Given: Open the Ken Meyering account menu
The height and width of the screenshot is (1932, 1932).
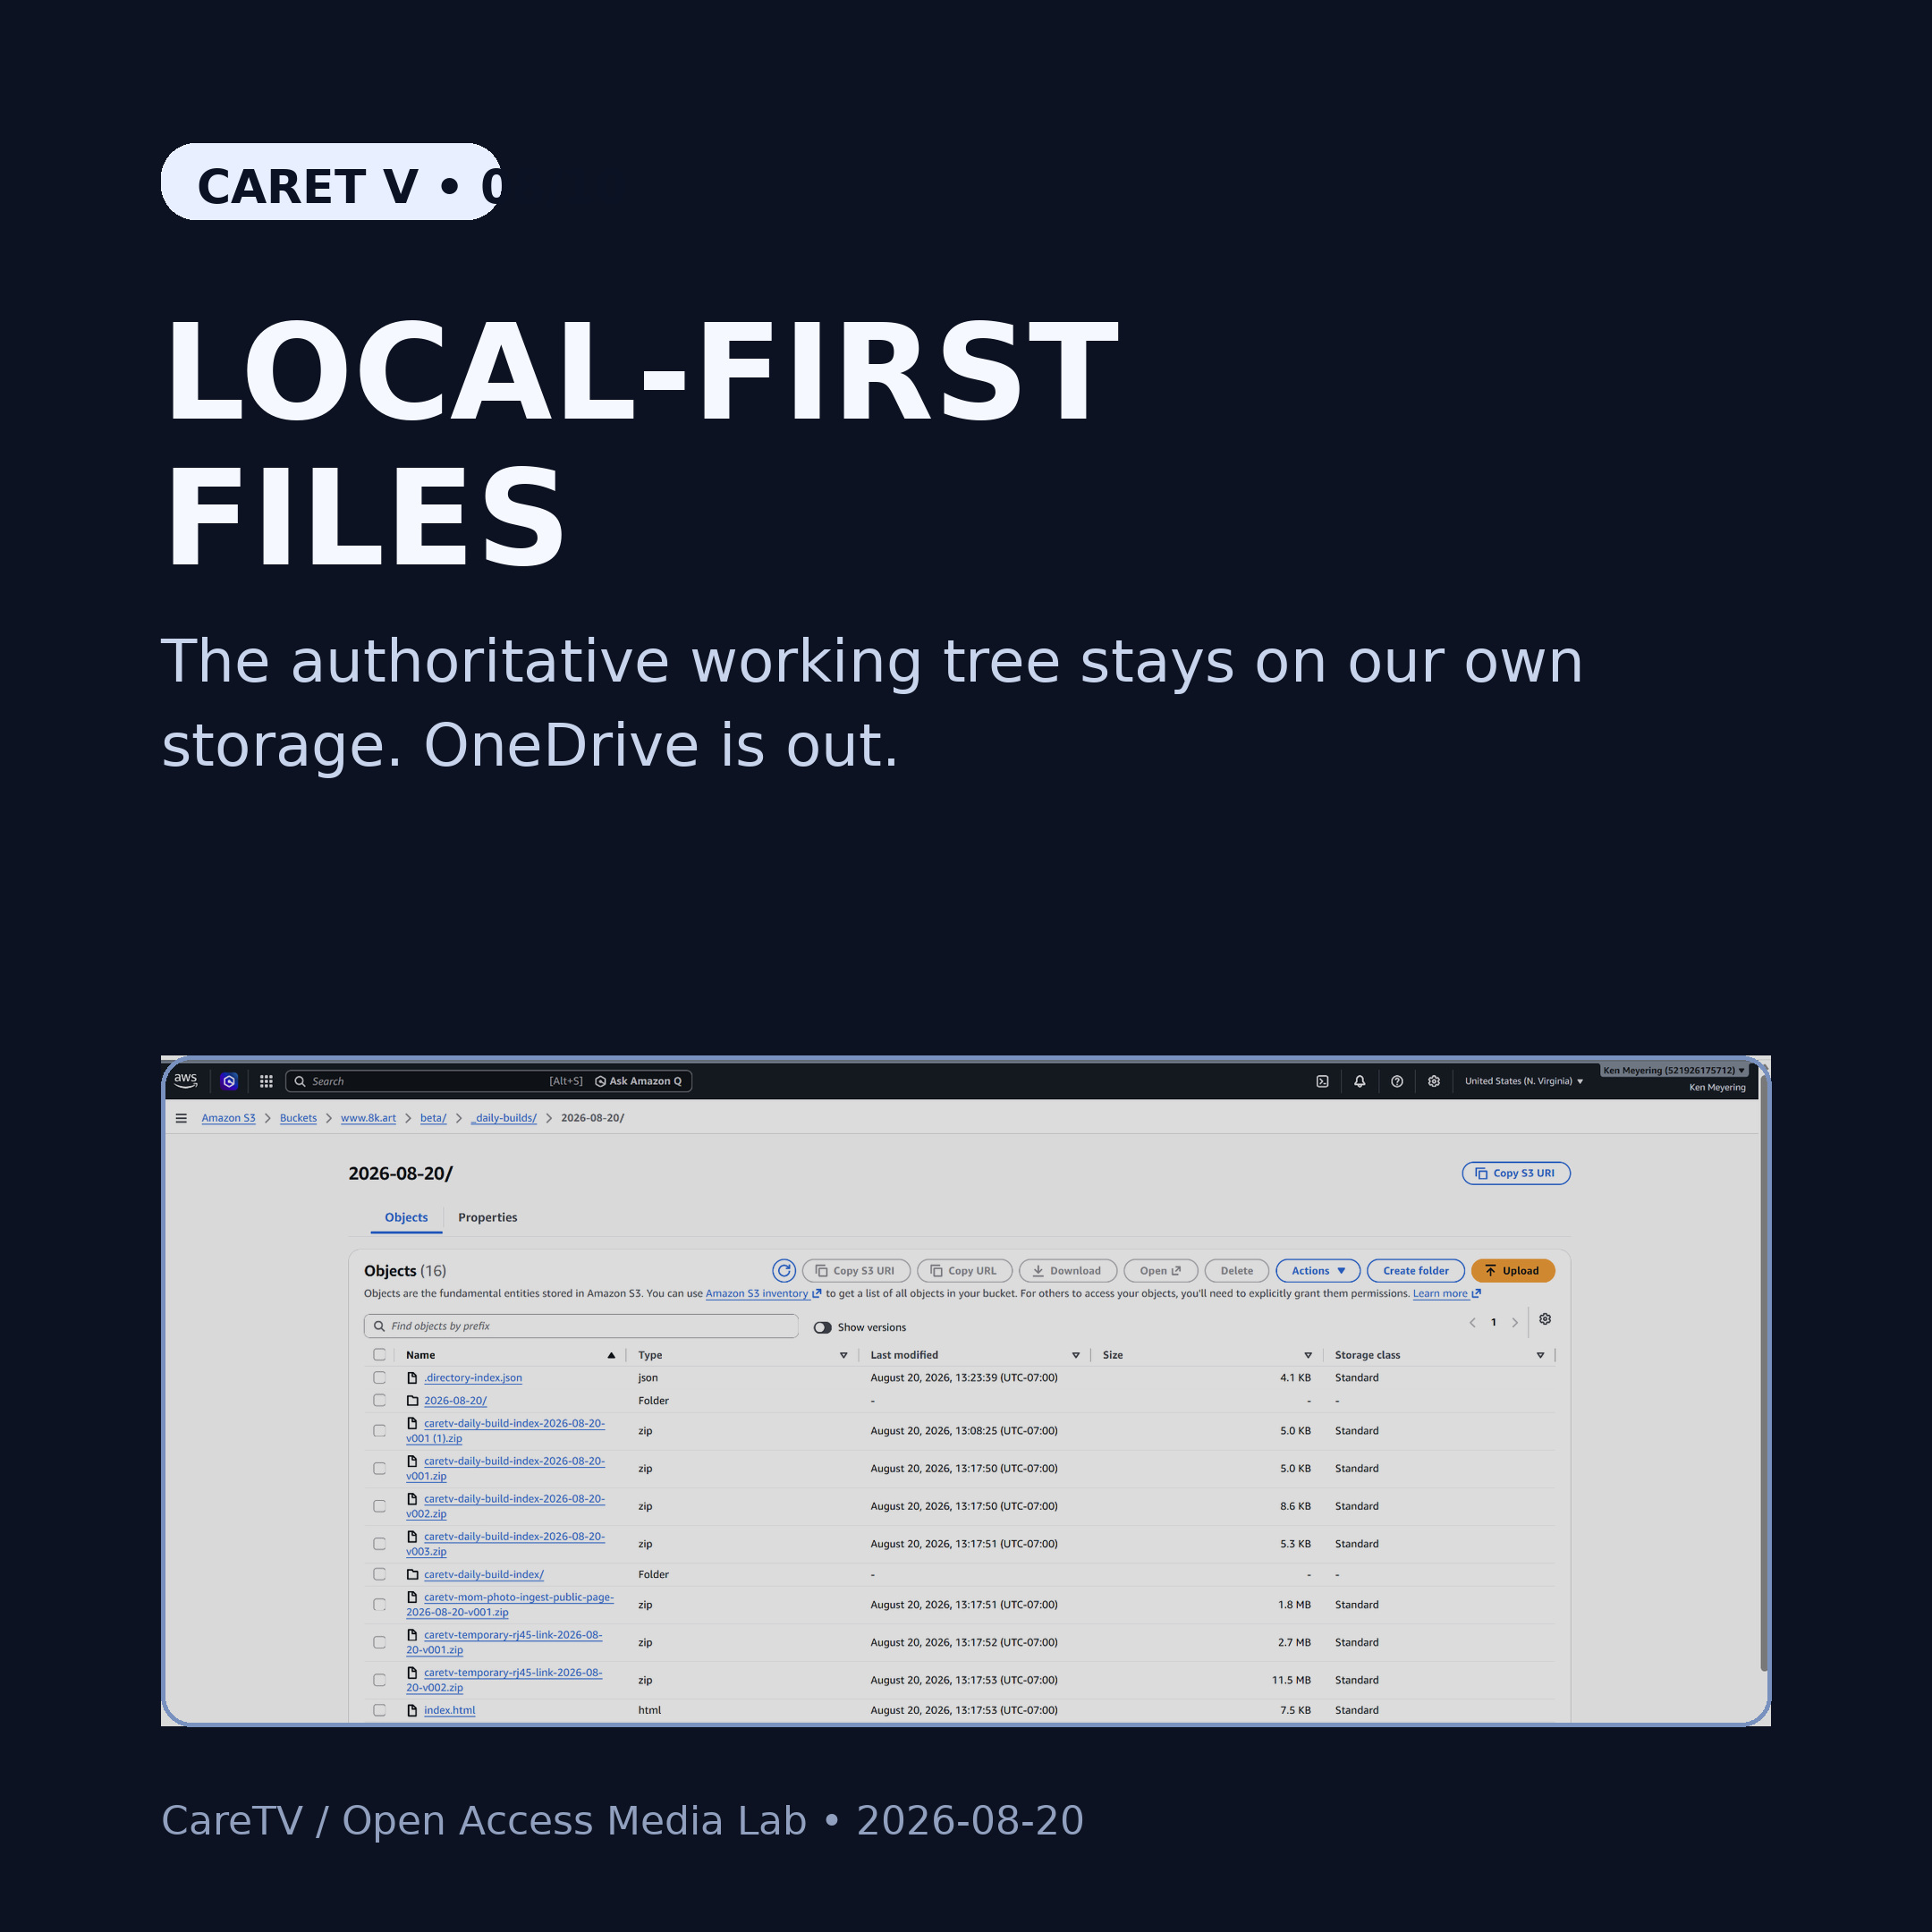Looking at the screenshot, I should [x=1674, y=1071].
